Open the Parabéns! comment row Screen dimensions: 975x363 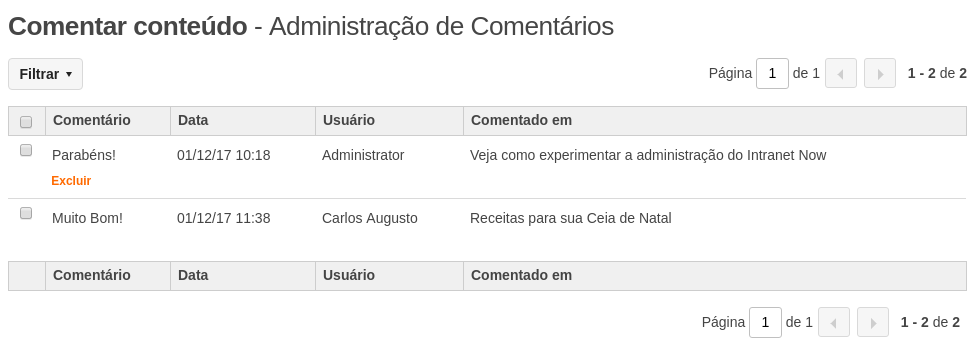click(x=84, y=155)
